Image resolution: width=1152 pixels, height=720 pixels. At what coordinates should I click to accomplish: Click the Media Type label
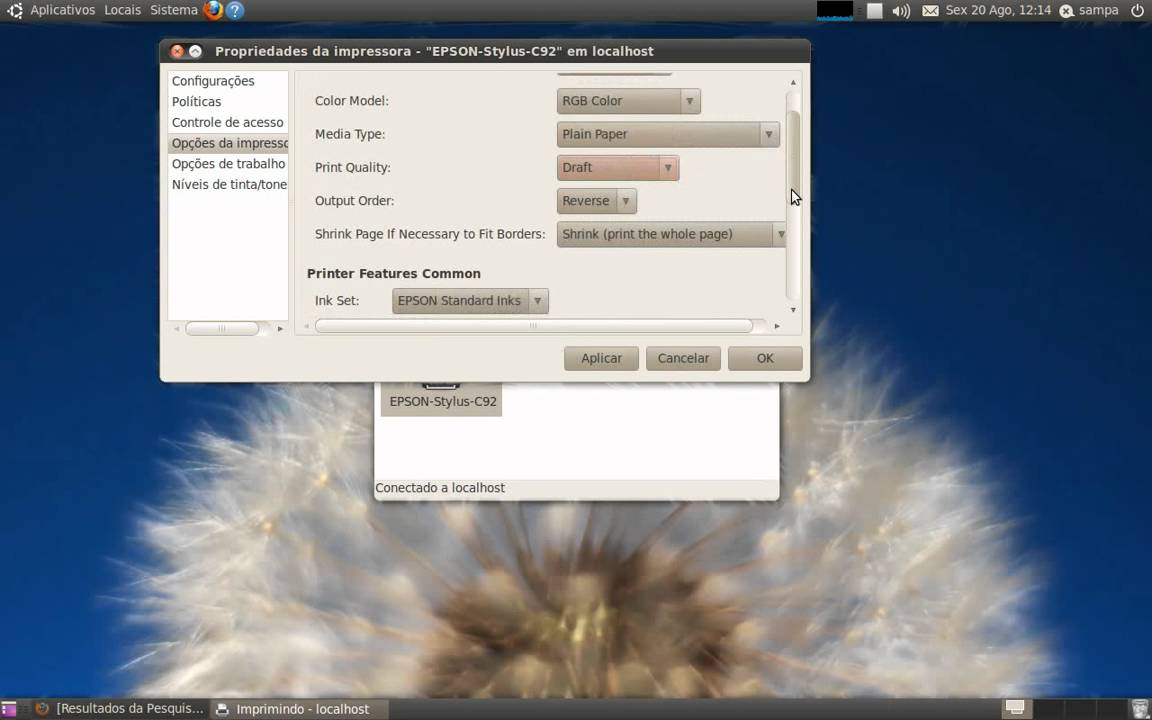pyautogui.click(x=350, y=134)
